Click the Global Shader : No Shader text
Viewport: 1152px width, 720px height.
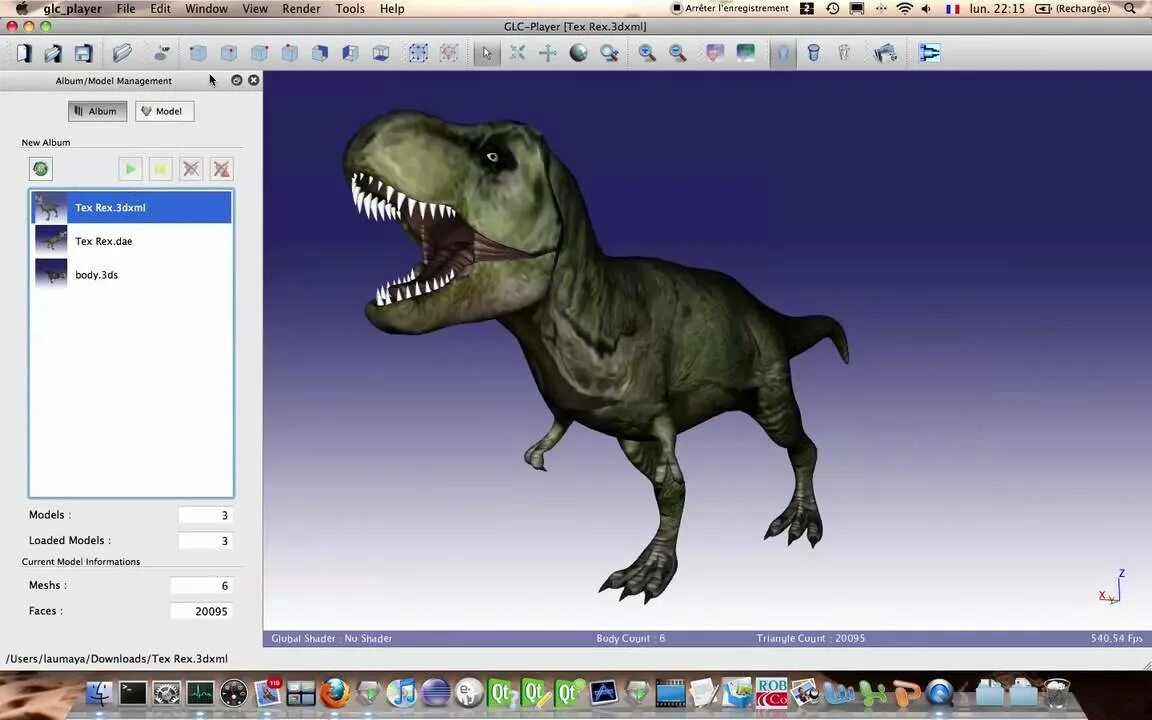[x=331, y=638]
